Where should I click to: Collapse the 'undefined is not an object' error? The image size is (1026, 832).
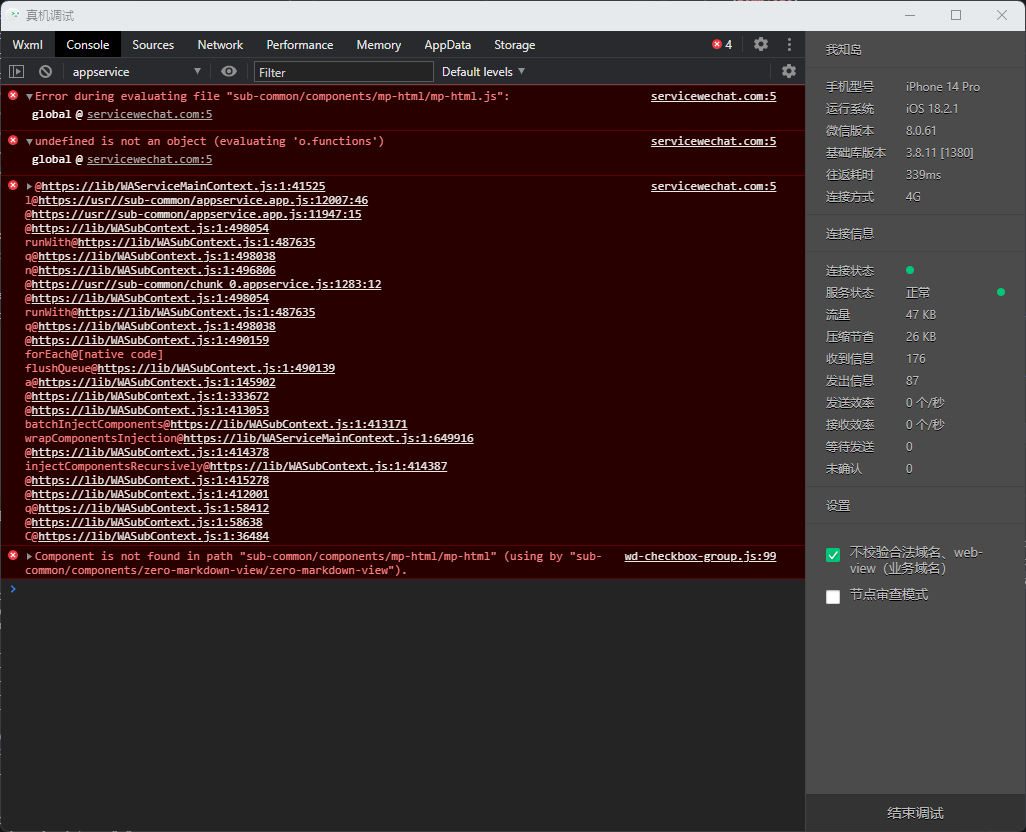(29, 141)
